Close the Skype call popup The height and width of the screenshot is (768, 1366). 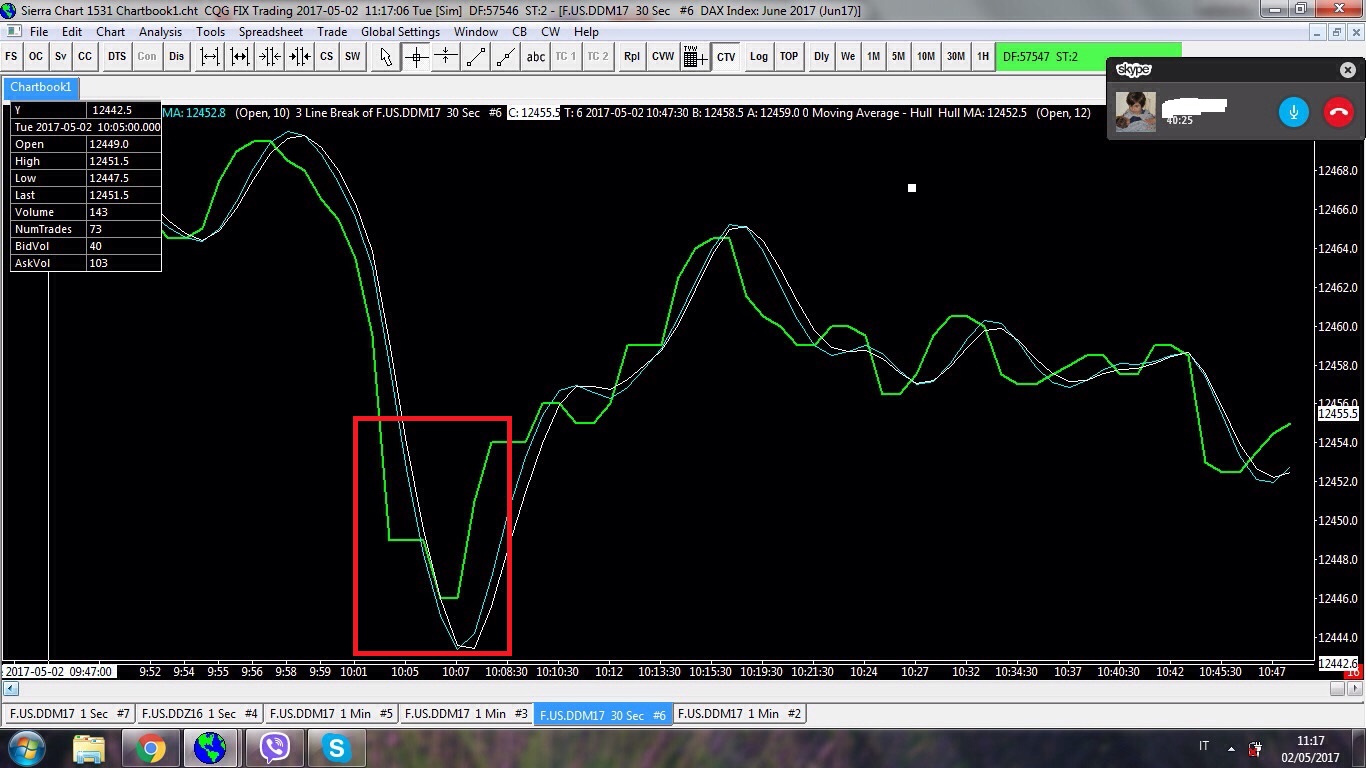pyautogui.click(x=1348, y=70)
